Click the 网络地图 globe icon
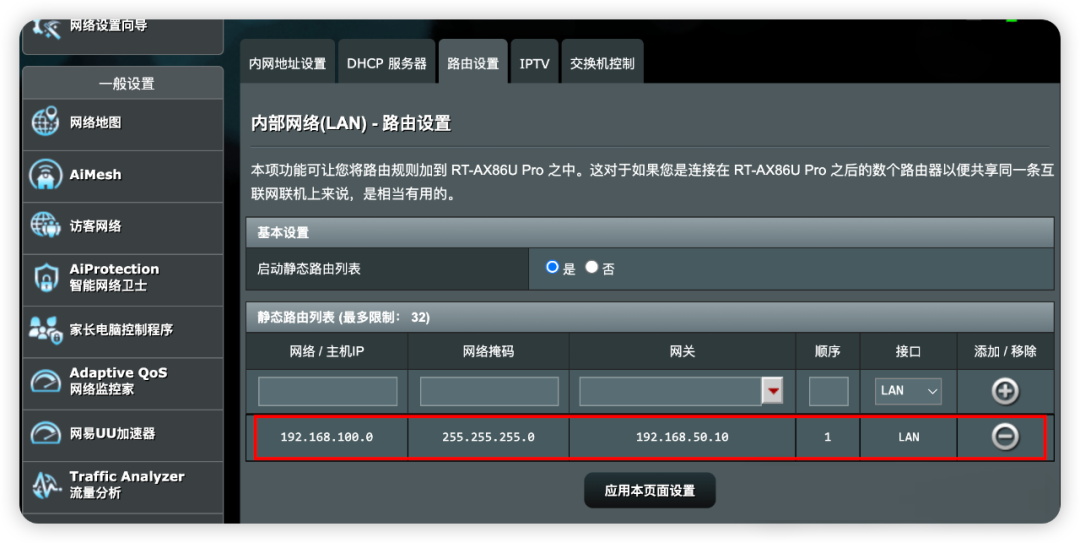Image resolution: width=1080 pixels, height=543 pixels. [46, 123]
